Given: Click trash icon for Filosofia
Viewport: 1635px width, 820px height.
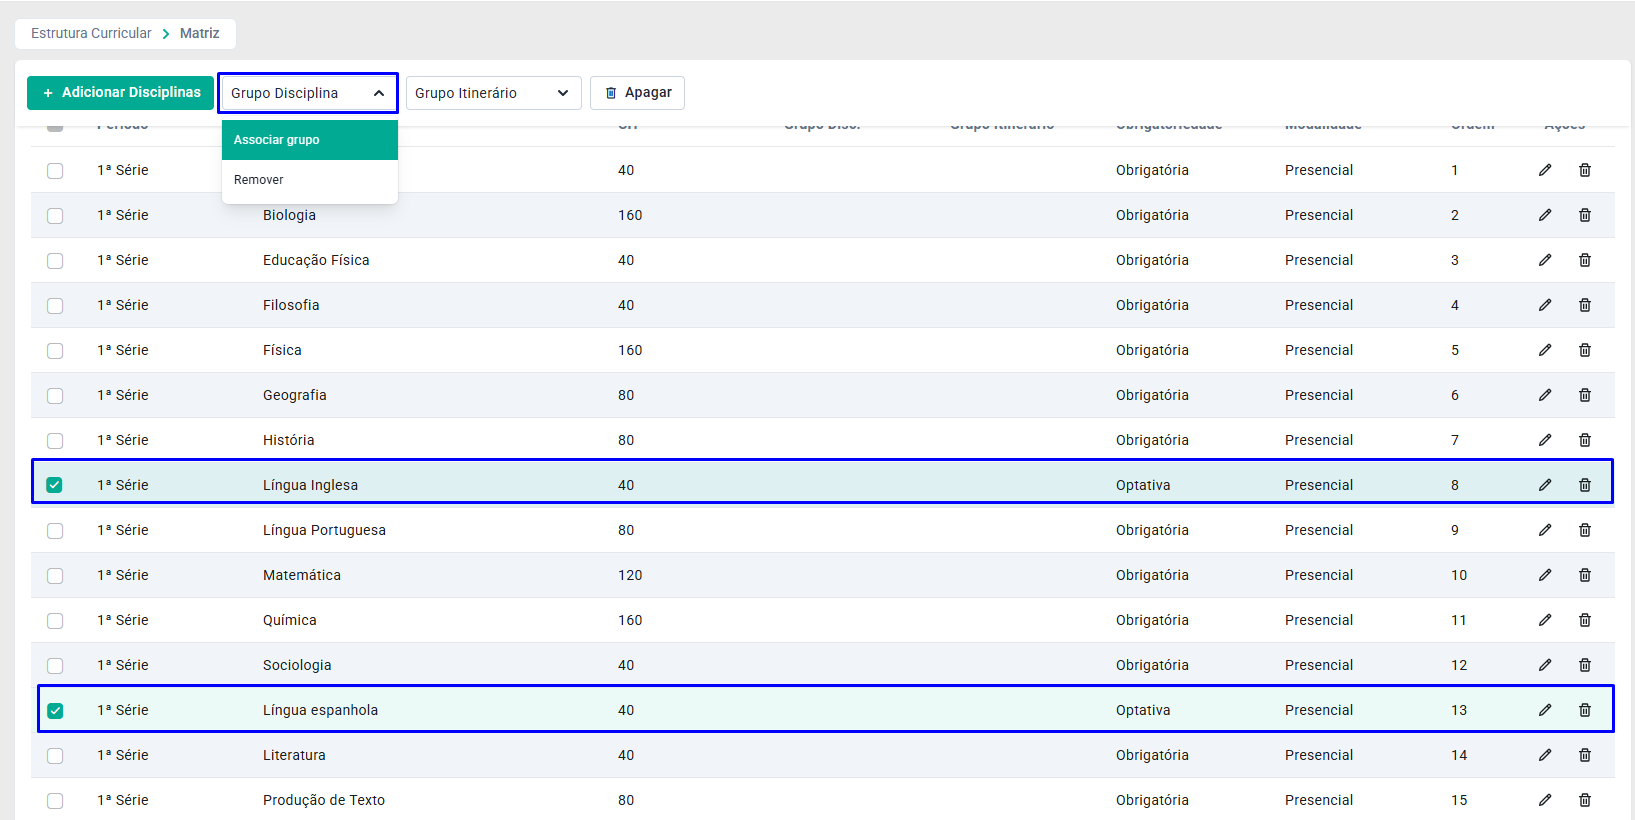Looking at the screenshot, I should (x=1585, y=305).
